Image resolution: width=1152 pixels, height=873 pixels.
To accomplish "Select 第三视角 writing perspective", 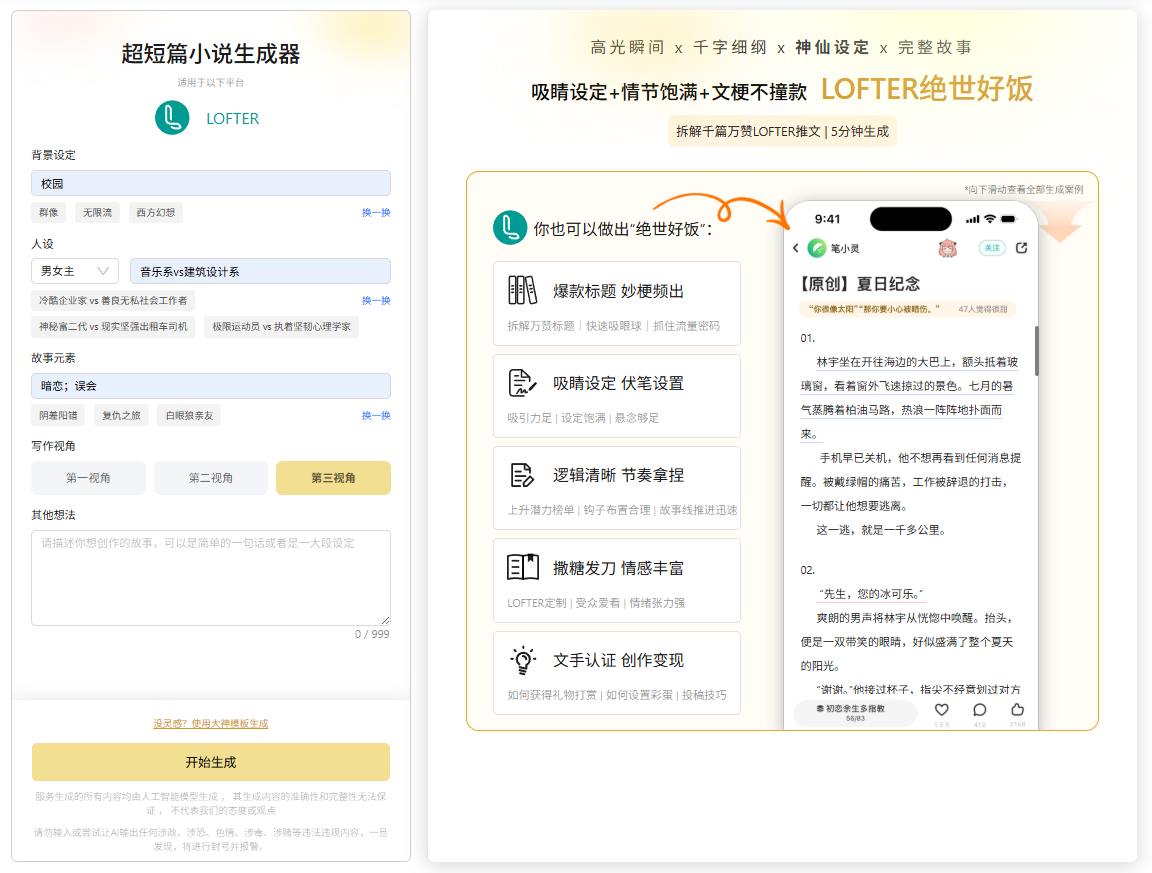I will pos(334,478).
